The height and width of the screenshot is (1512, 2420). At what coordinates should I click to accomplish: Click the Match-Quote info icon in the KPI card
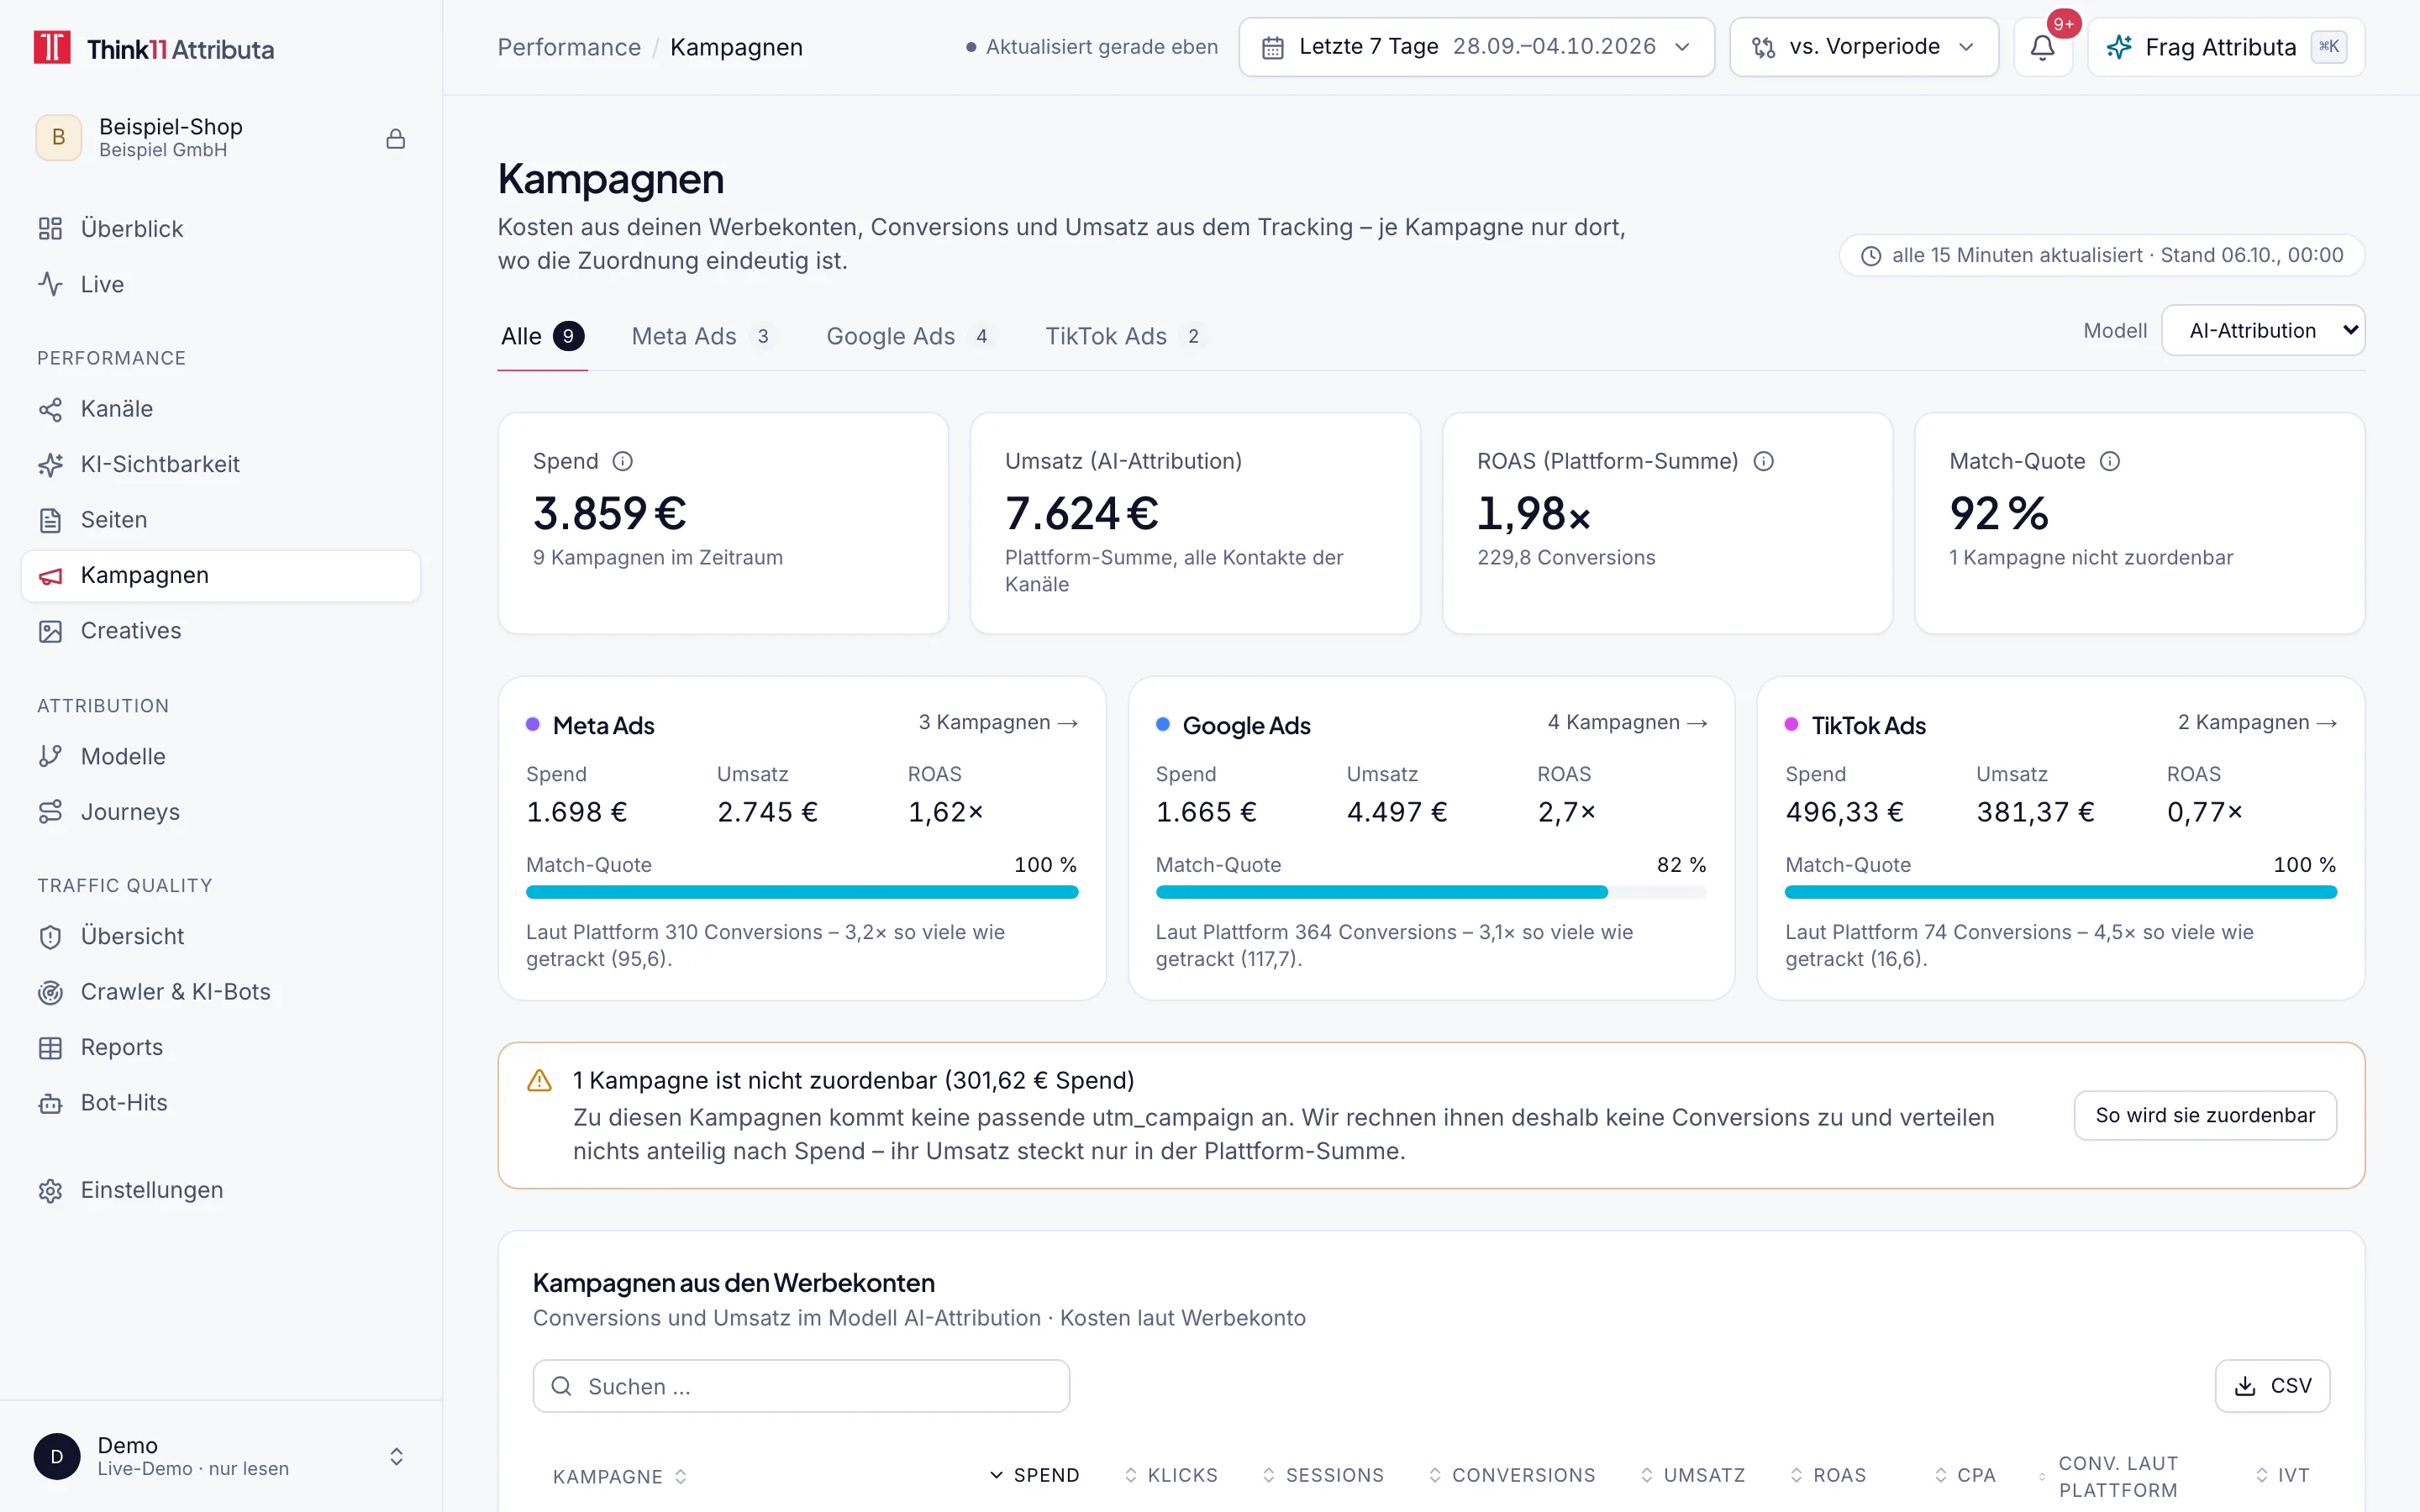point(2109,461)
